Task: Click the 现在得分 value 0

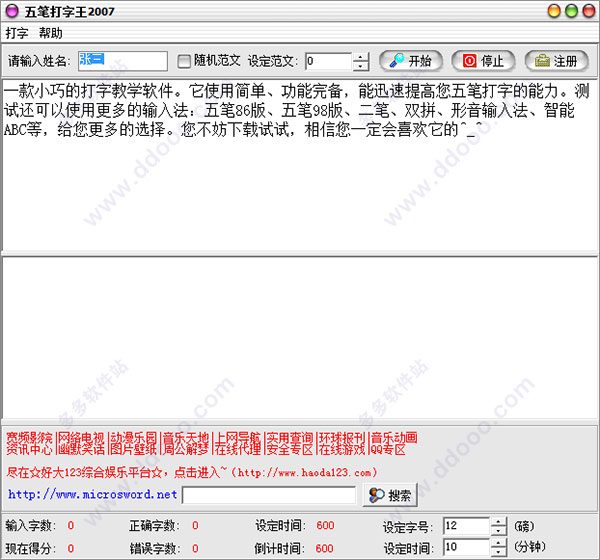Action: [71, 549]
